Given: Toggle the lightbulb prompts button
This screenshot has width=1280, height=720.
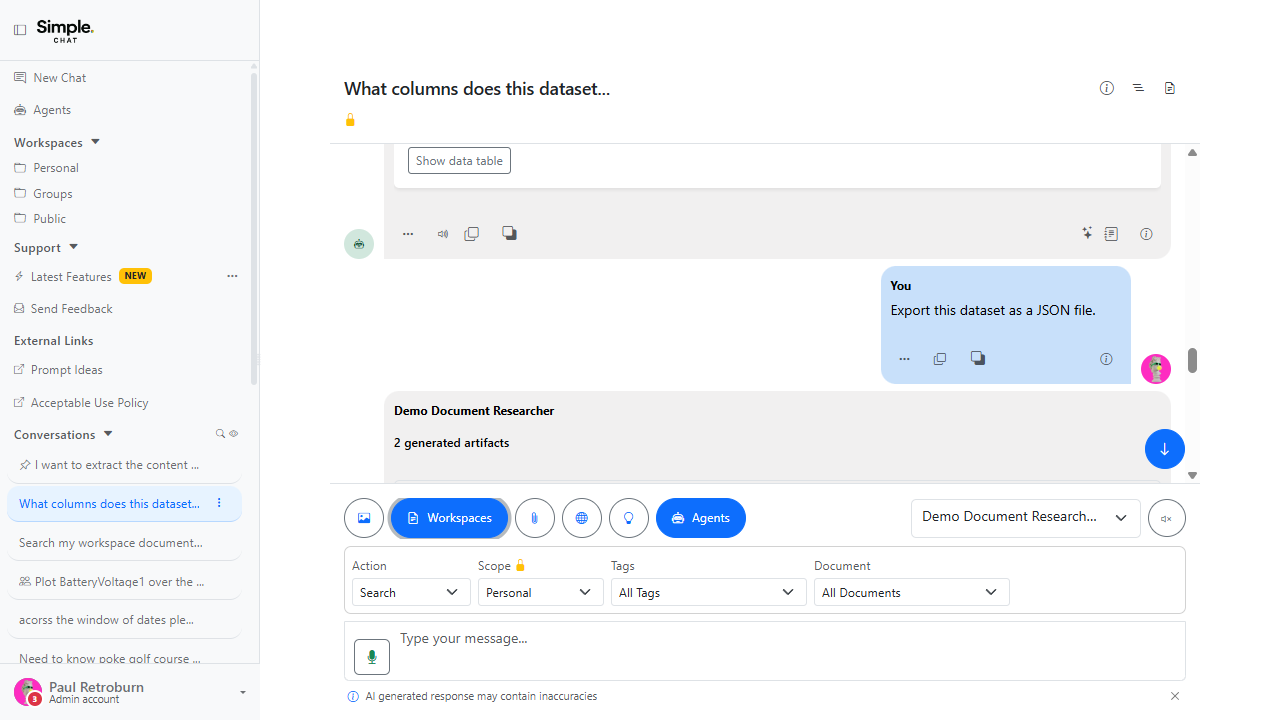Looking at the screenshot, I should coord(629,518).
